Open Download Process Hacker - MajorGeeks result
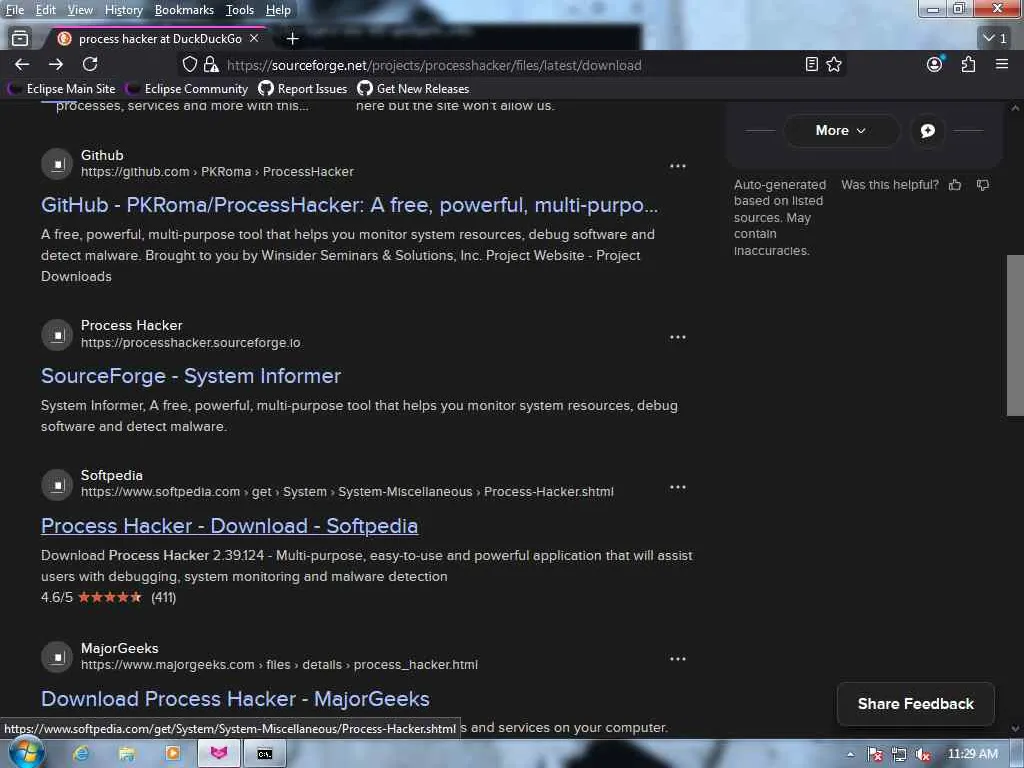This screenshot has width=1024, height=768. point(235,699)
